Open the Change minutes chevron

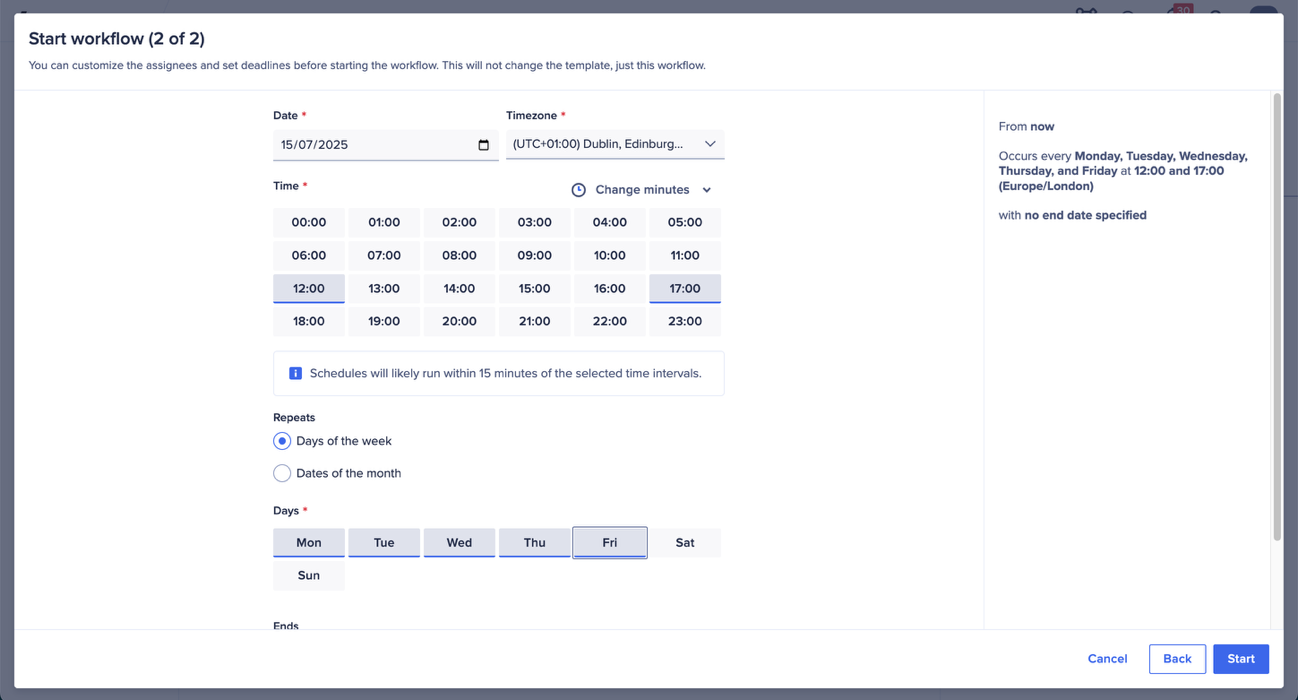point(706,190)
